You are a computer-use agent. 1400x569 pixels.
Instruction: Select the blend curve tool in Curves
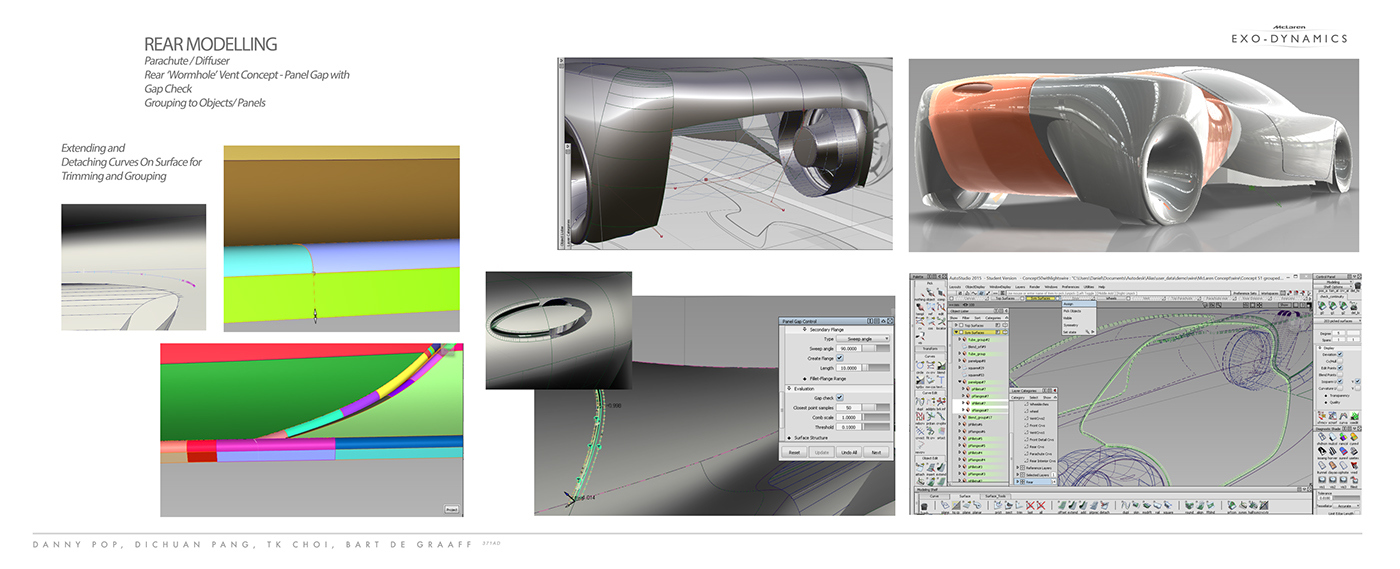pos(941,366)
